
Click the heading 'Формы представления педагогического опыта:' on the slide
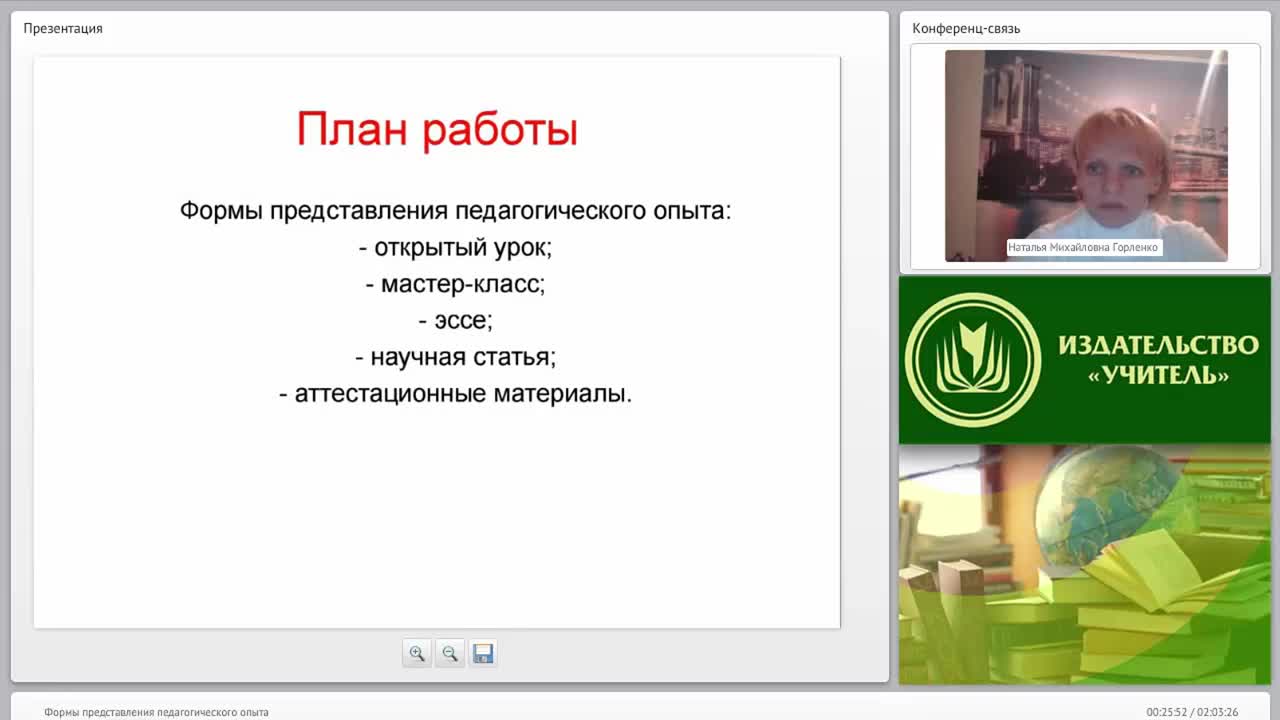[455, 211]
